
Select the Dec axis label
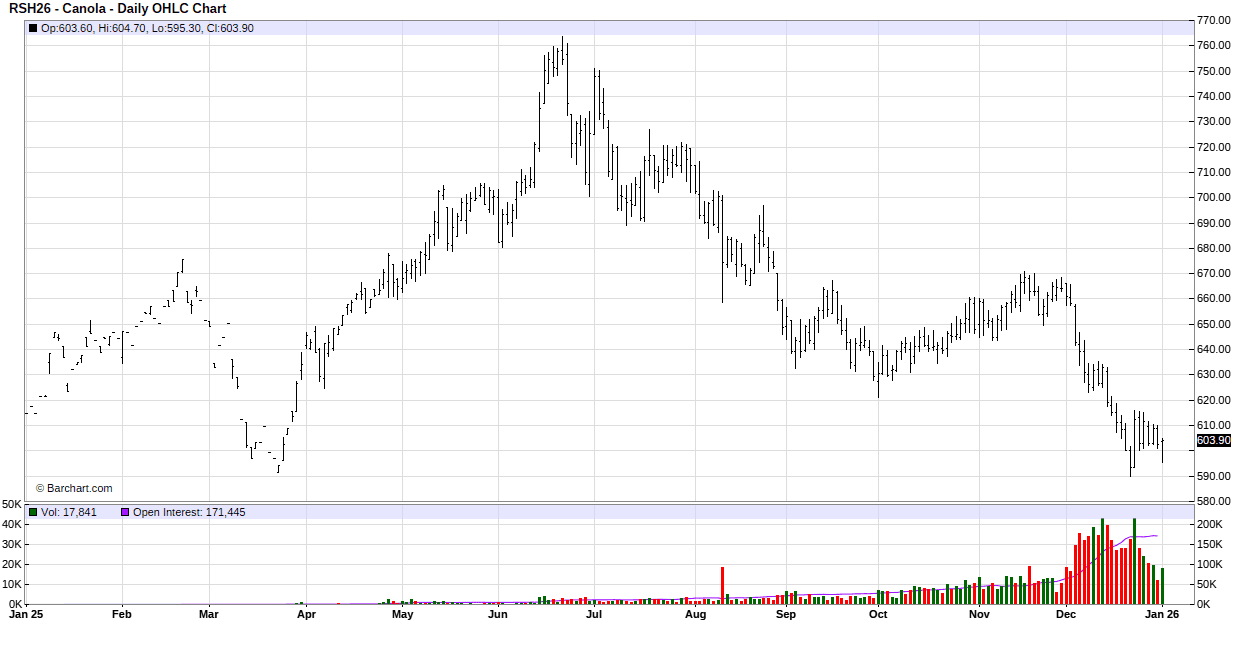click(1066, 615)
